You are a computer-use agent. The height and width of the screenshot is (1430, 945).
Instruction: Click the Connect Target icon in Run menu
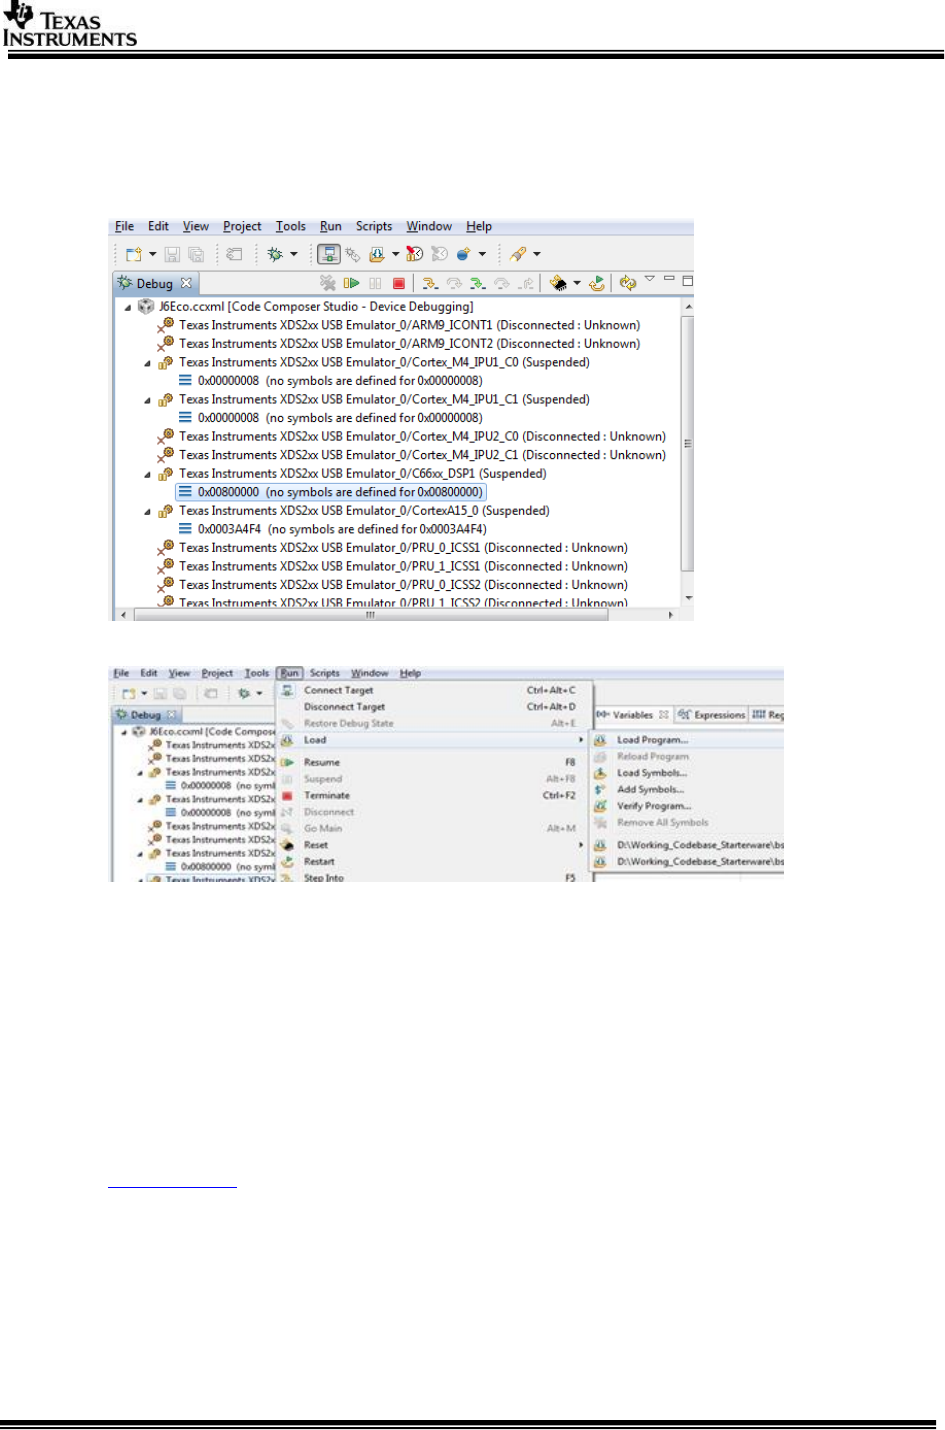pos(287,690)
